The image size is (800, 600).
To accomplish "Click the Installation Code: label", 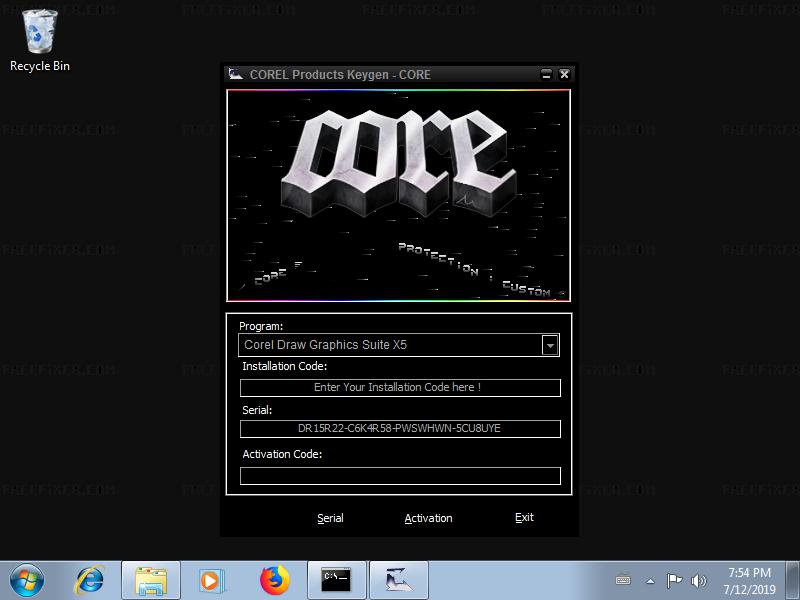I will [x=285, y=366].
